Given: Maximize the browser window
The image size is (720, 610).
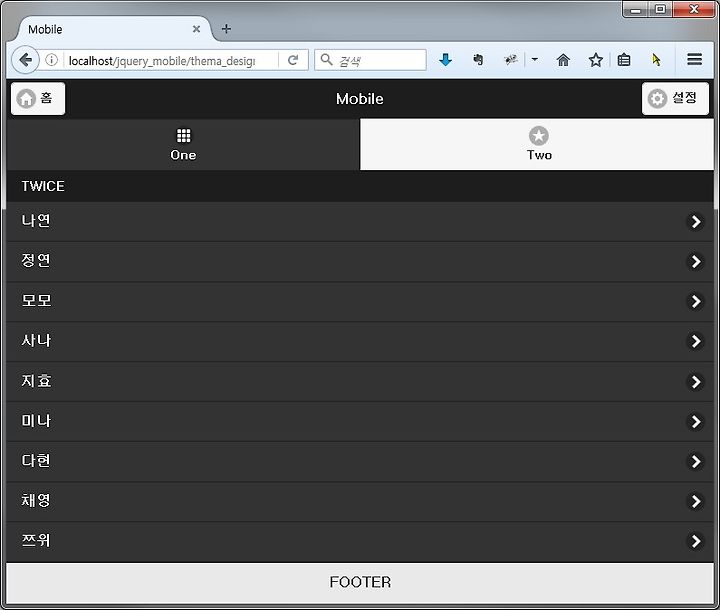Looking at the screenshot, I should click(660, 9).
